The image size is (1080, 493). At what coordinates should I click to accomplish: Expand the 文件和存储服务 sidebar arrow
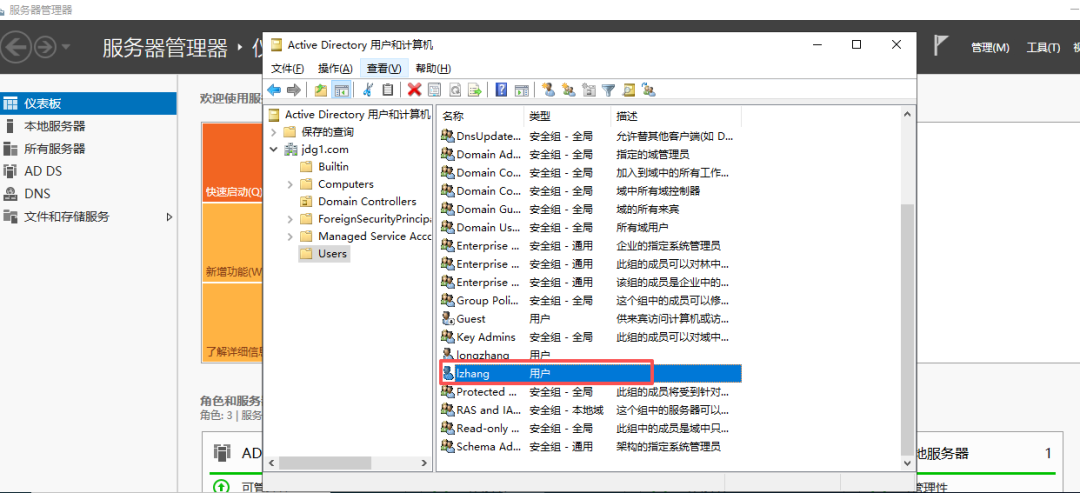169,217
